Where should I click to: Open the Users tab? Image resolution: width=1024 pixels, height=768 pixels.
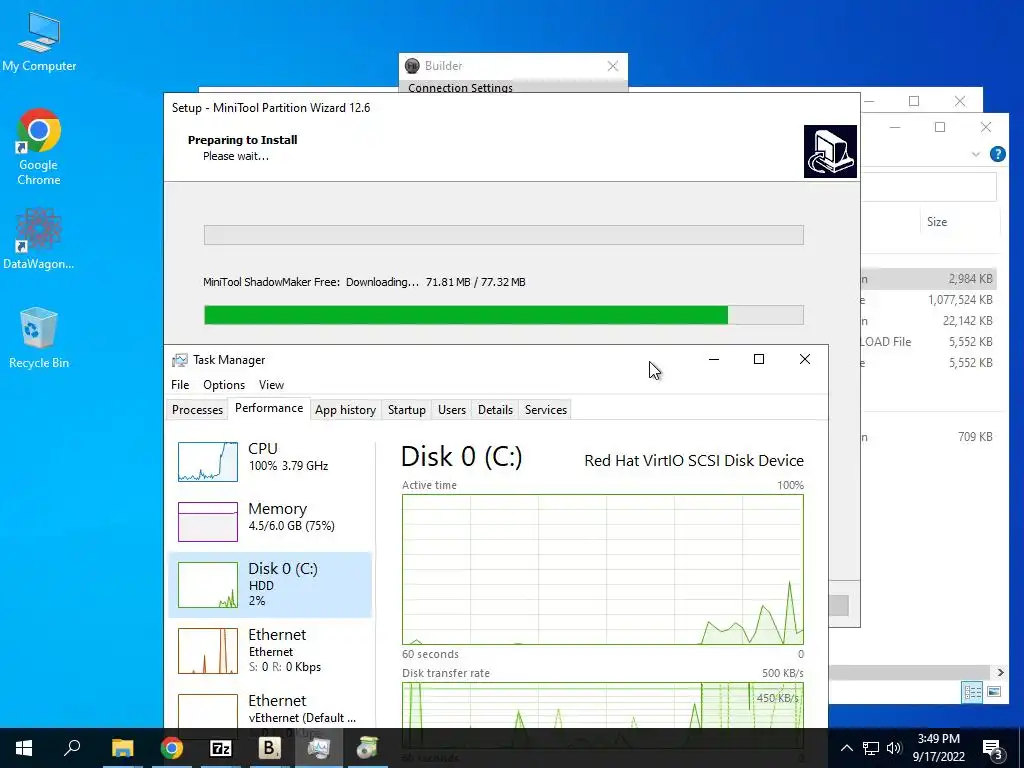click(452, 409)
